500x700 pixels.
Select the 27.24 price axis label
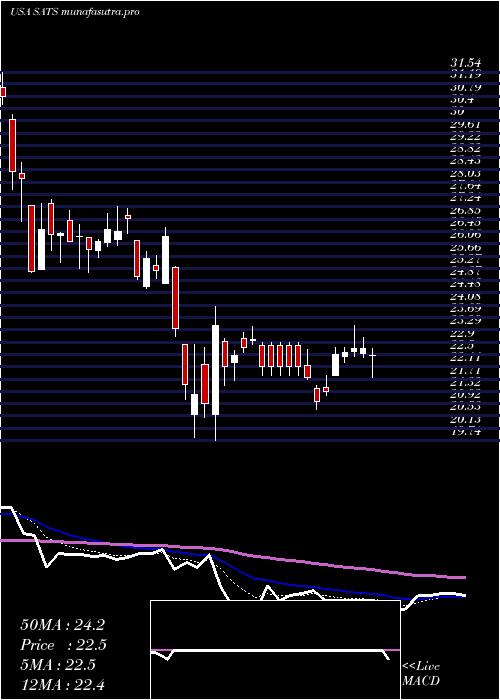(465, 196)
